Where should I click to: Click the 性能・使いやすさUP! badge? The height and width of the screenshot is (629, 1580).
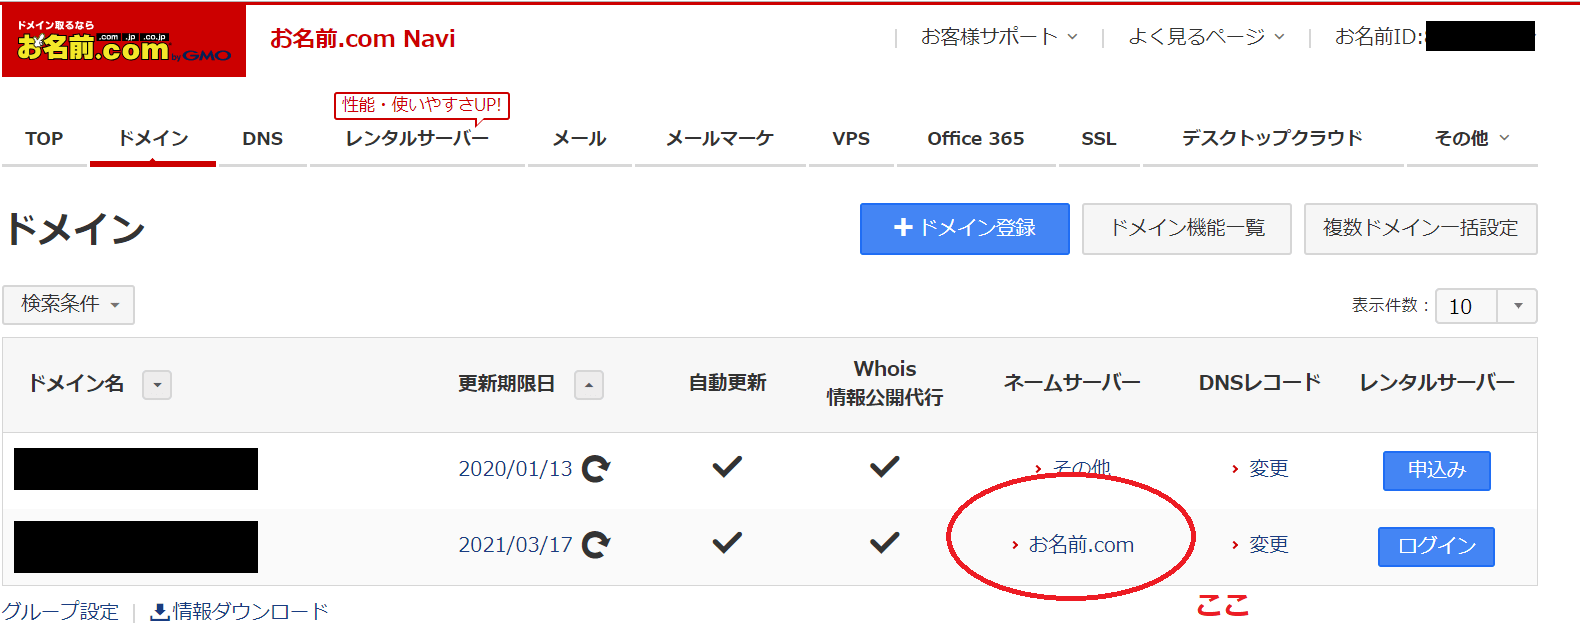[x=422, y=105]
